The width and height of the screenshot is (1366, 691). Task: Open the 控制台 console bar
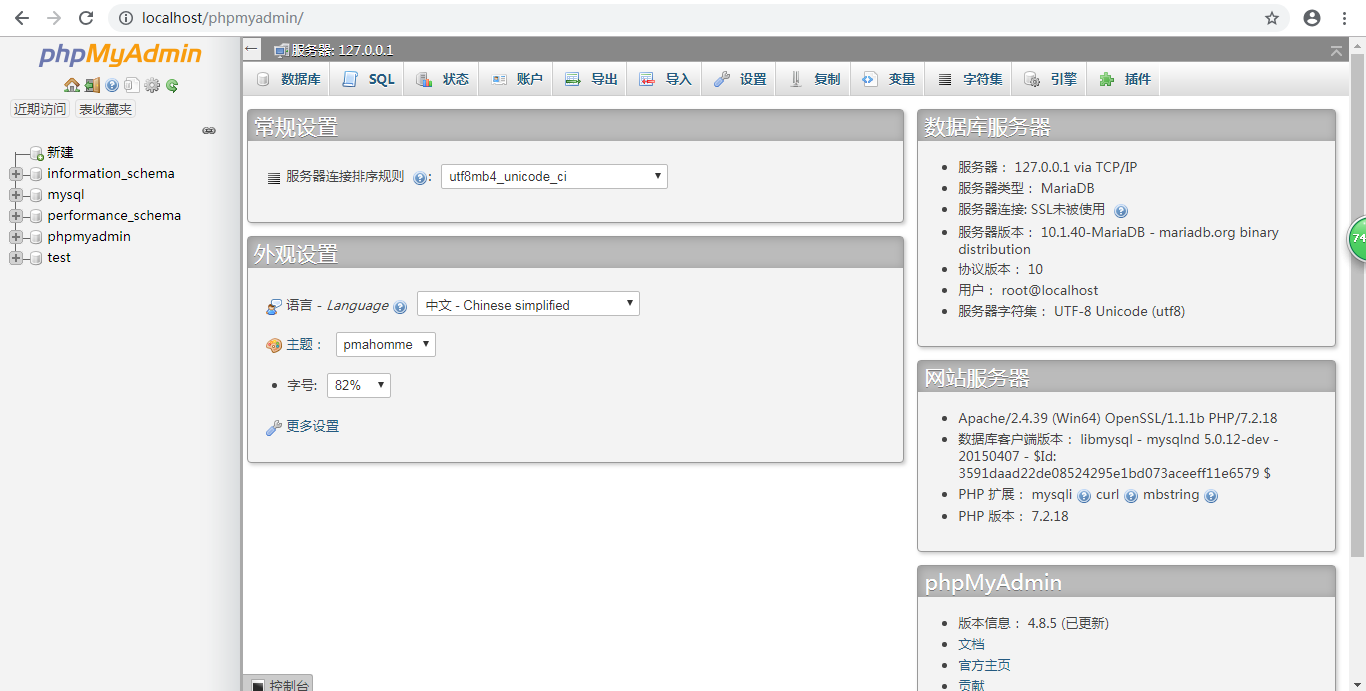pyautogui.click(x=278, y=683)
